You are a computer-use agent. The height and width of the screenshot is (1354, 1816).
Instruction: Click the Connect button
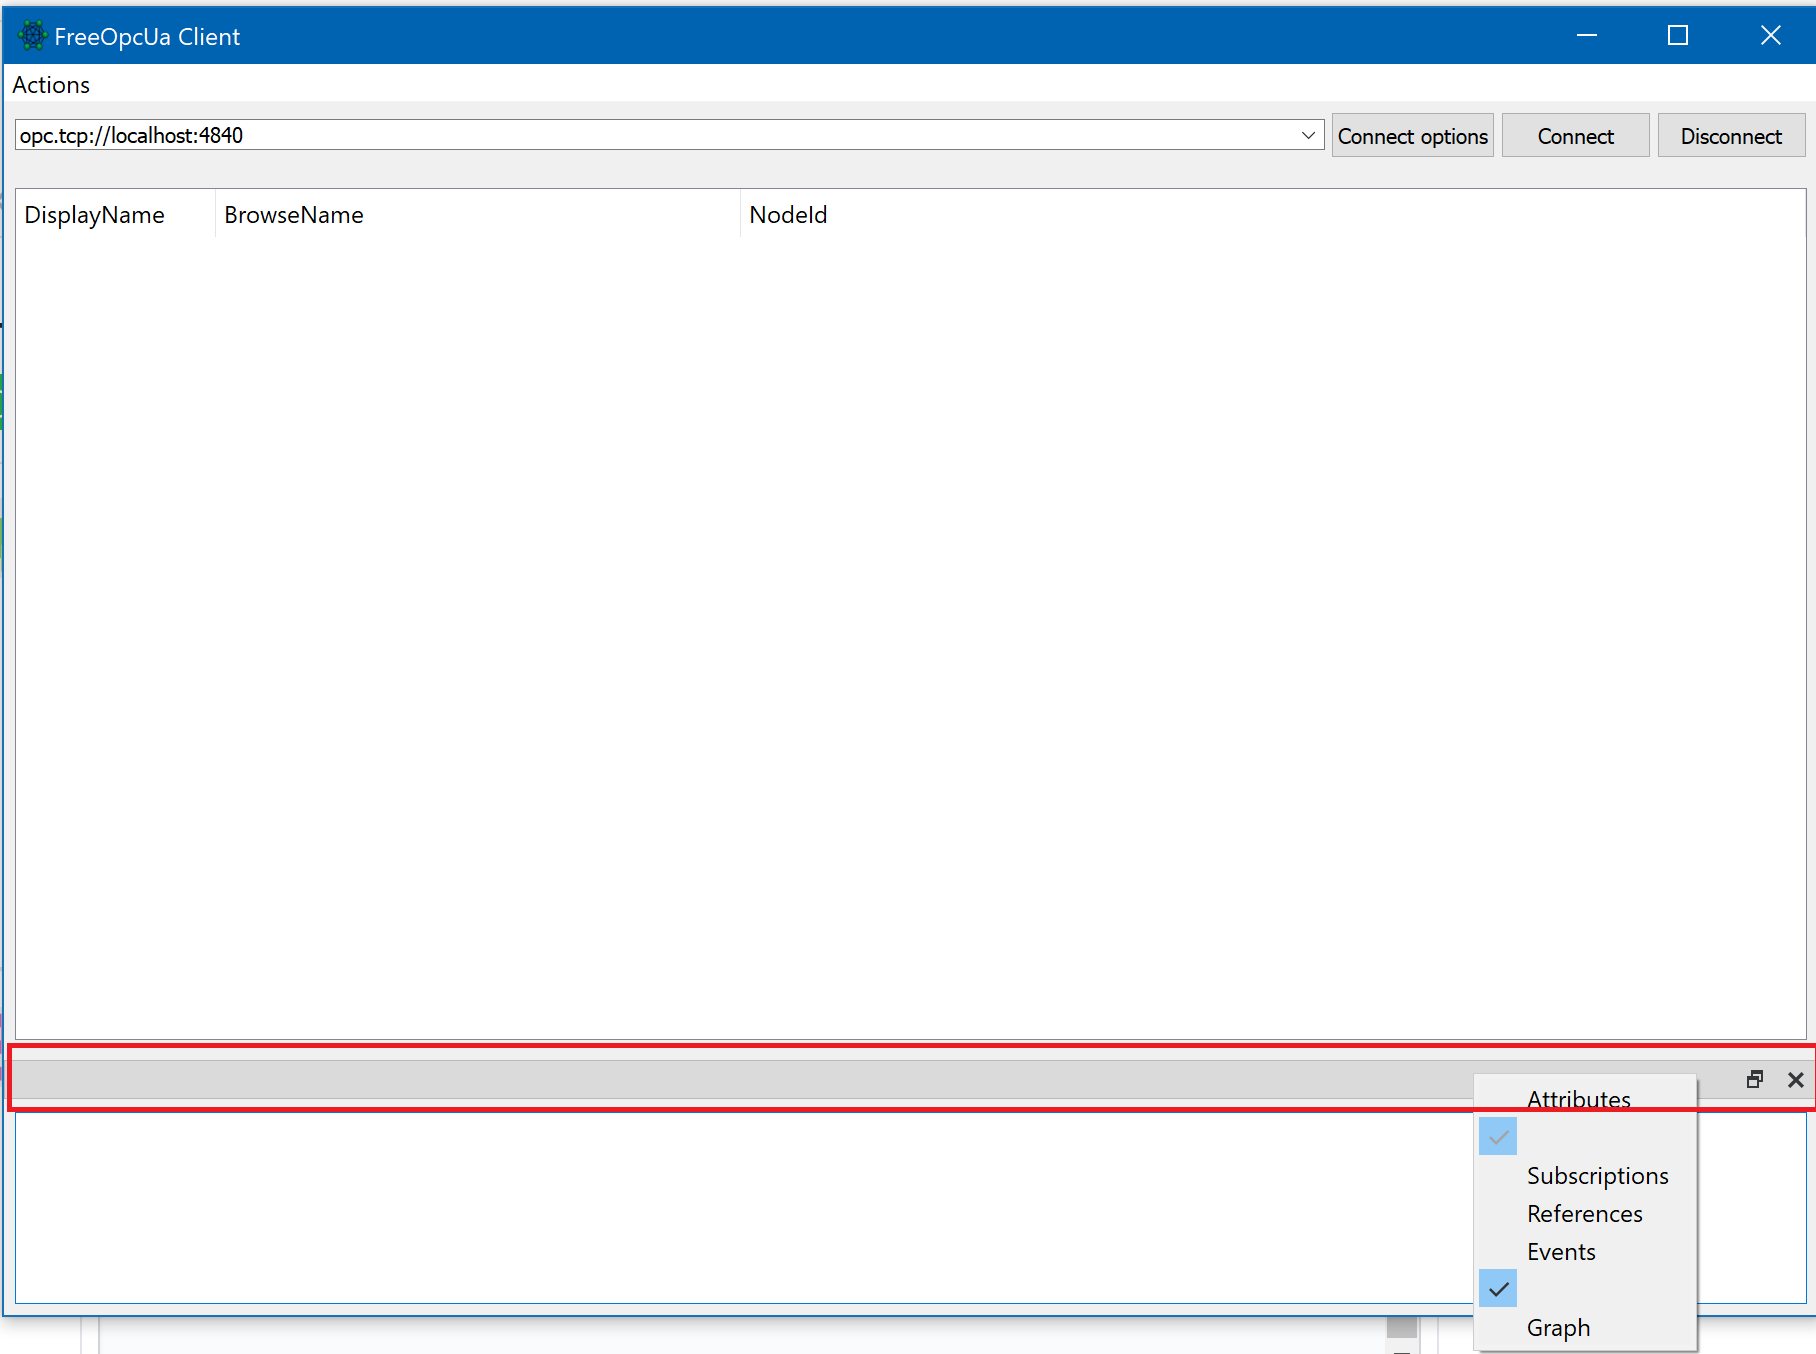[1575, 136]
